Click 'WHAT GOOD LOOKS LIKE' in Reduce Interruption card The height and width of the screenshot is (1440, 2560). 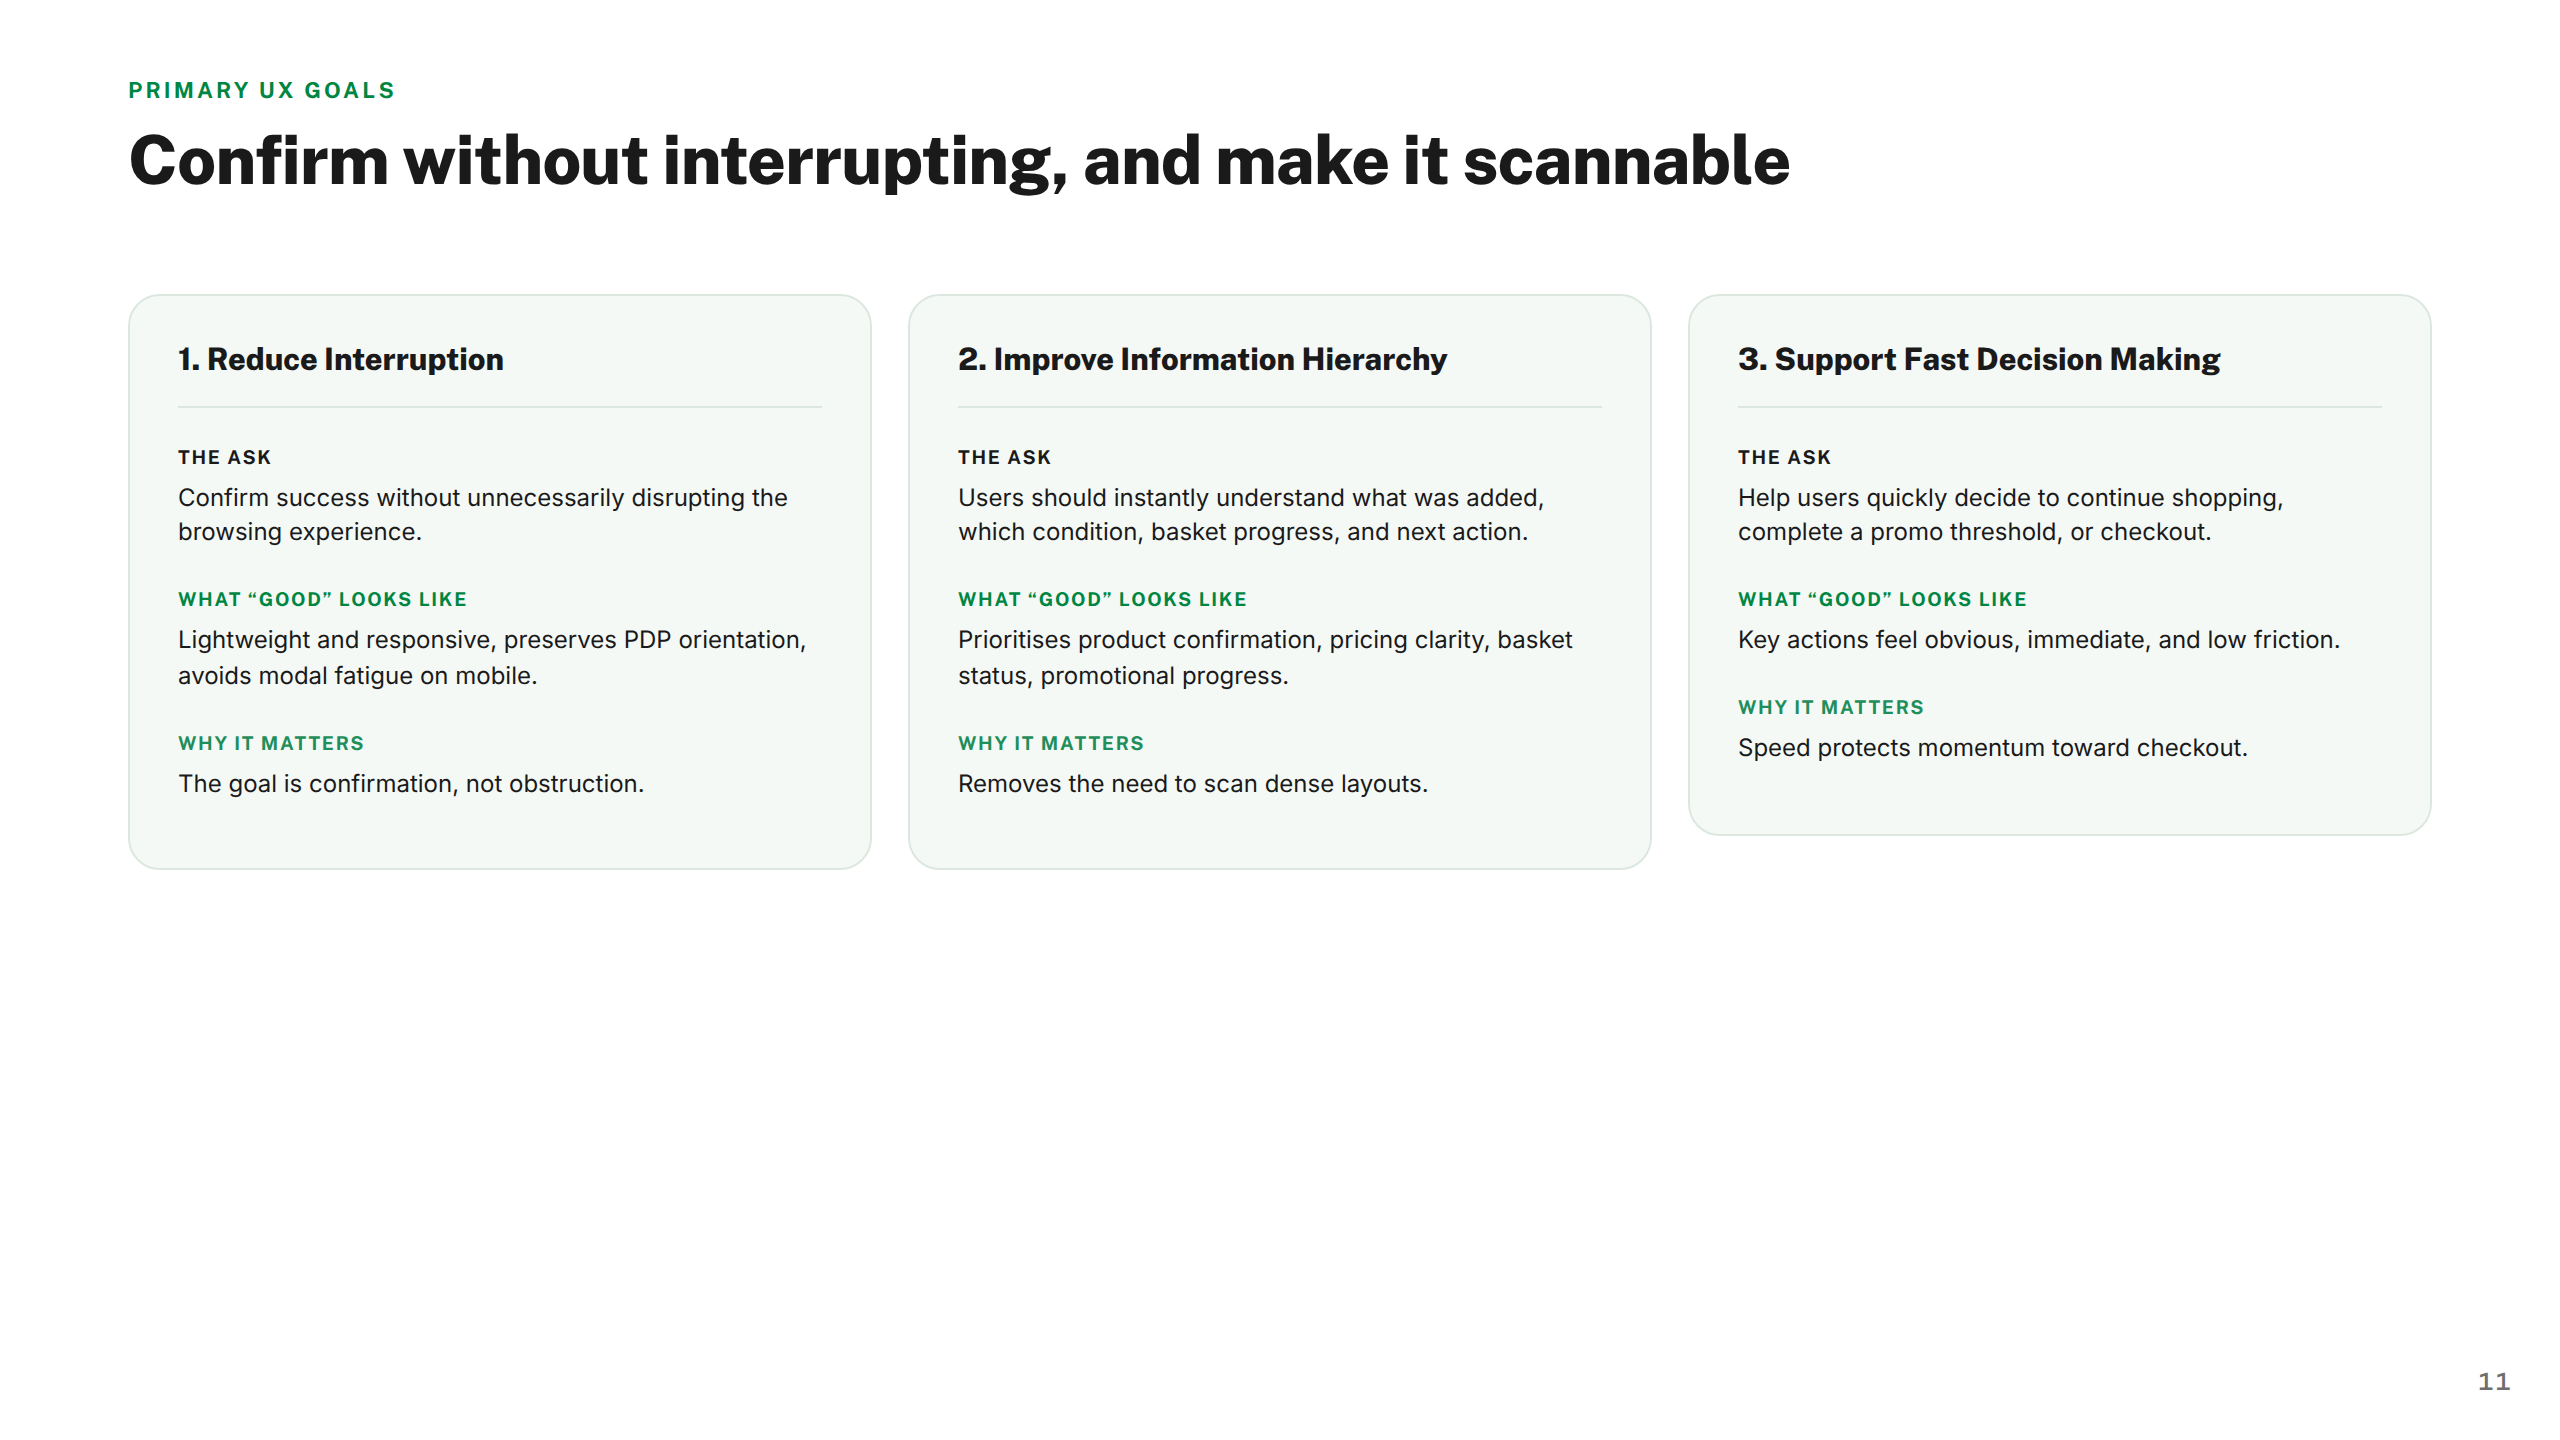(x=322, y=599)
